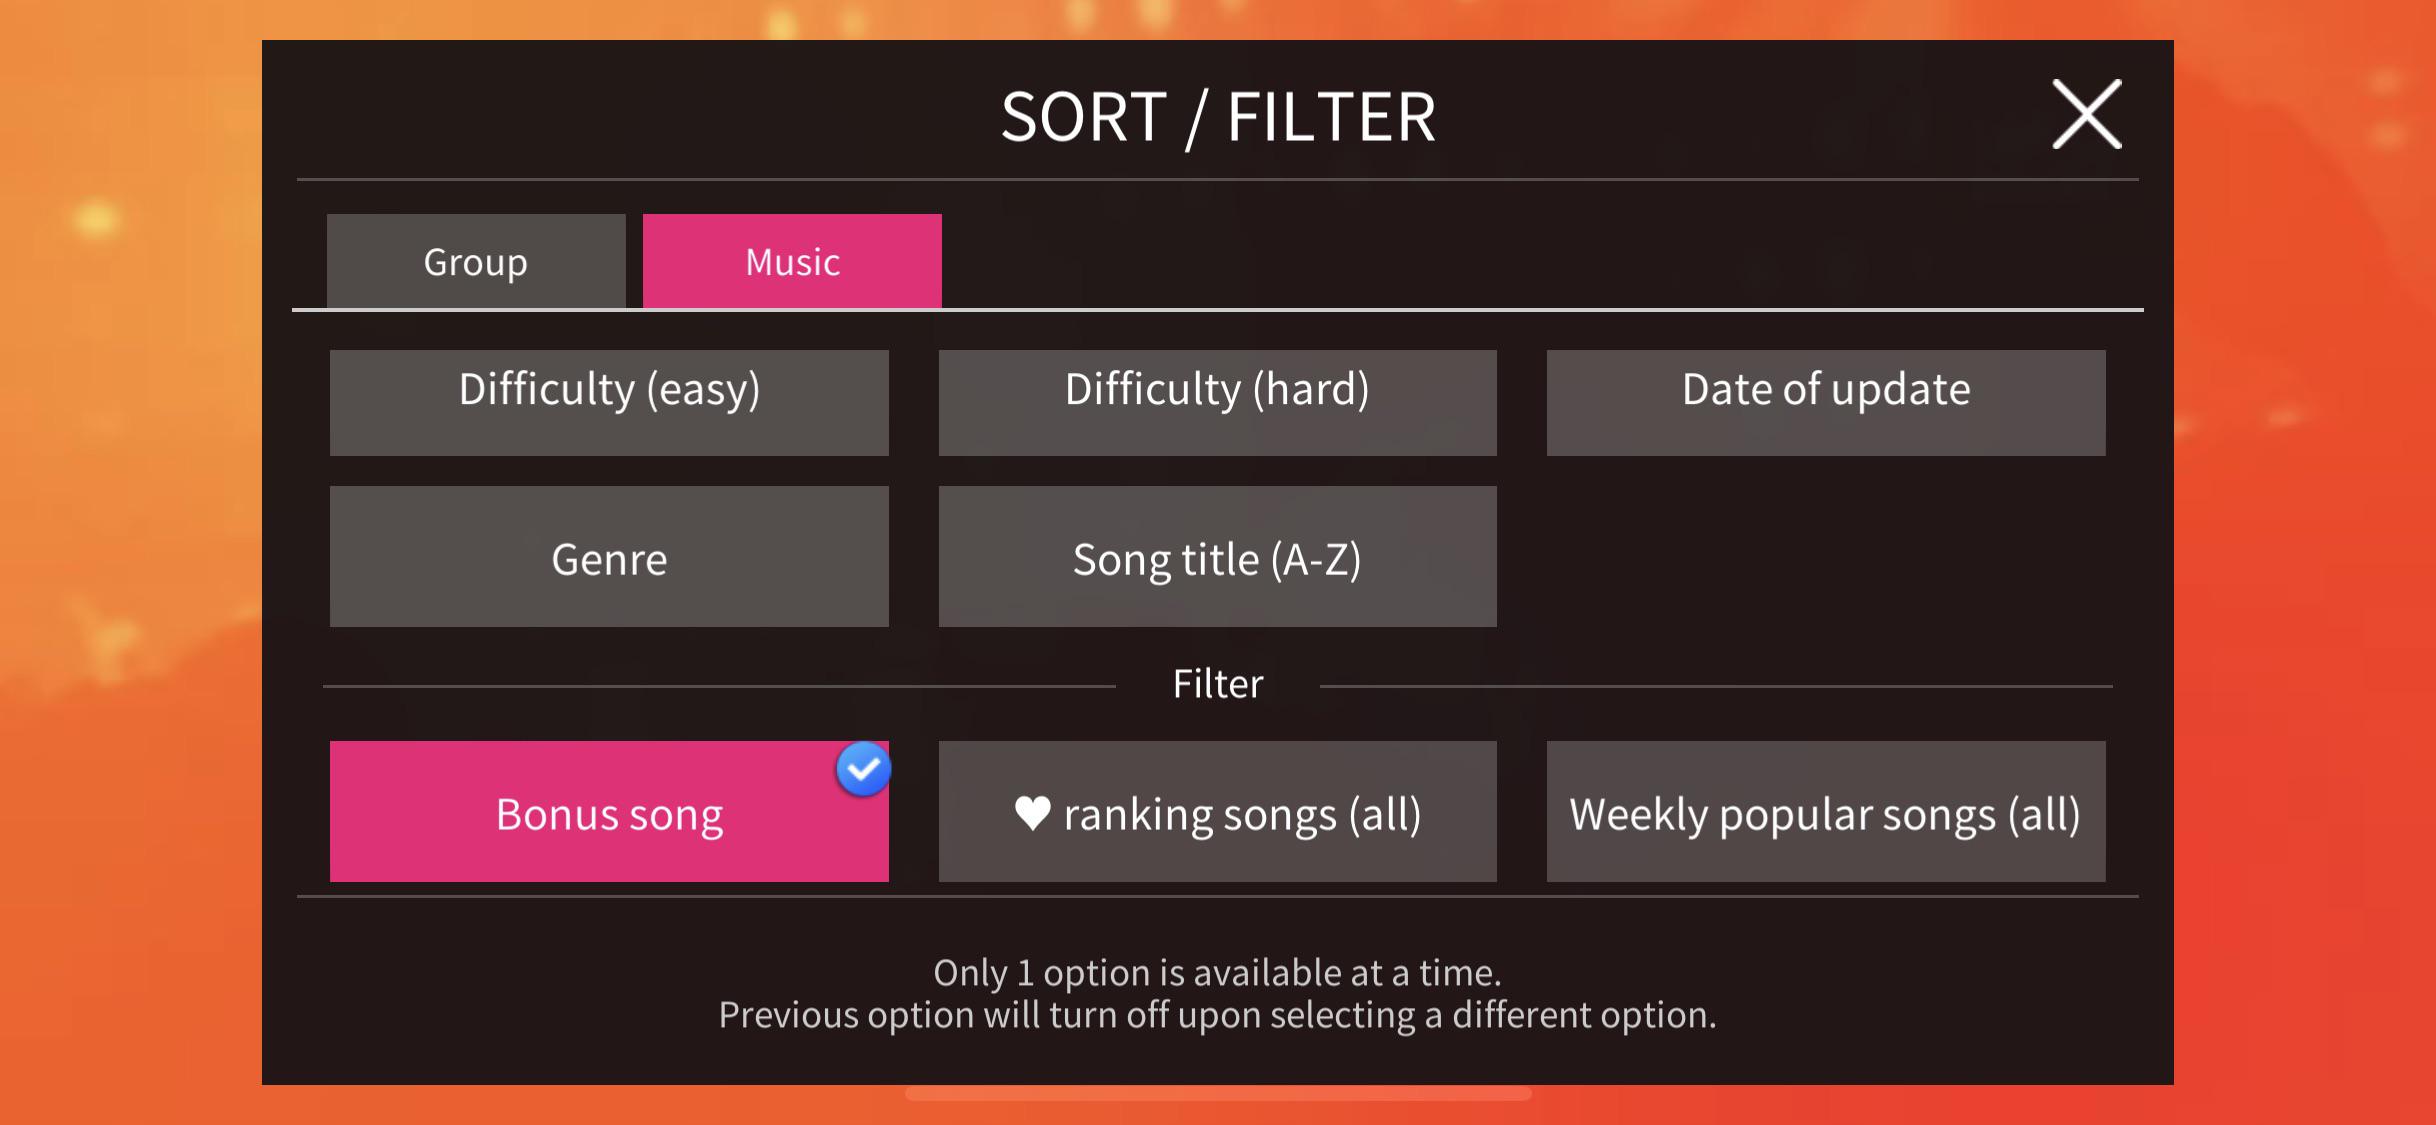The image size is (2436, 1125).
Task: Click the currently highlighted Music tab
Action: point(791,261)
